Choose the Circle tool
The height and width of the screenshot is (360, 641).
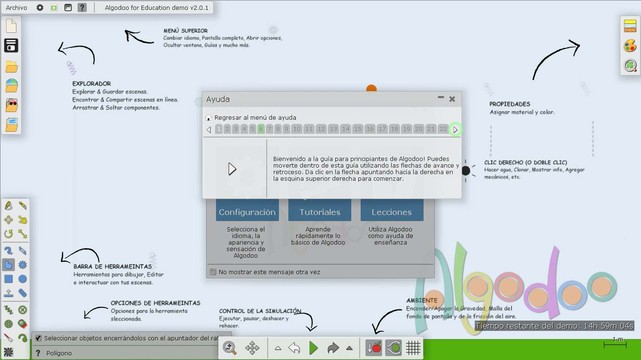[x=22, y=279]
